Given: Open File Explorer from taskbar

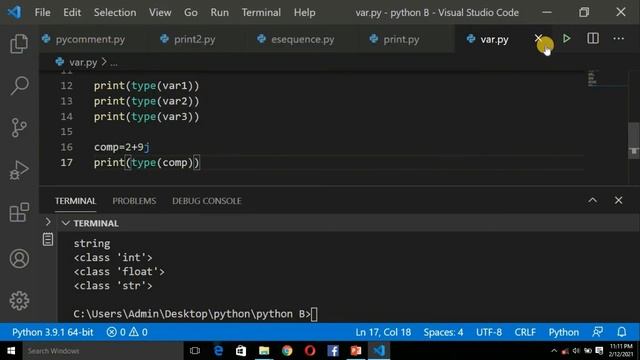Looking at the screenshot, I should [264, 351].
